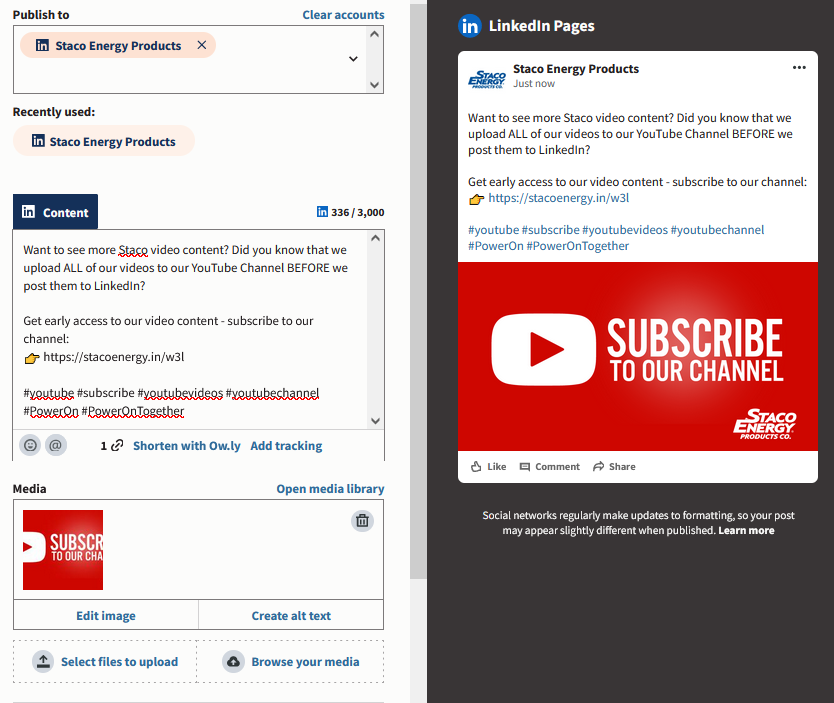Click Add tracking link
This screenshot has width=834, height=703.
[x=286, y=446]
